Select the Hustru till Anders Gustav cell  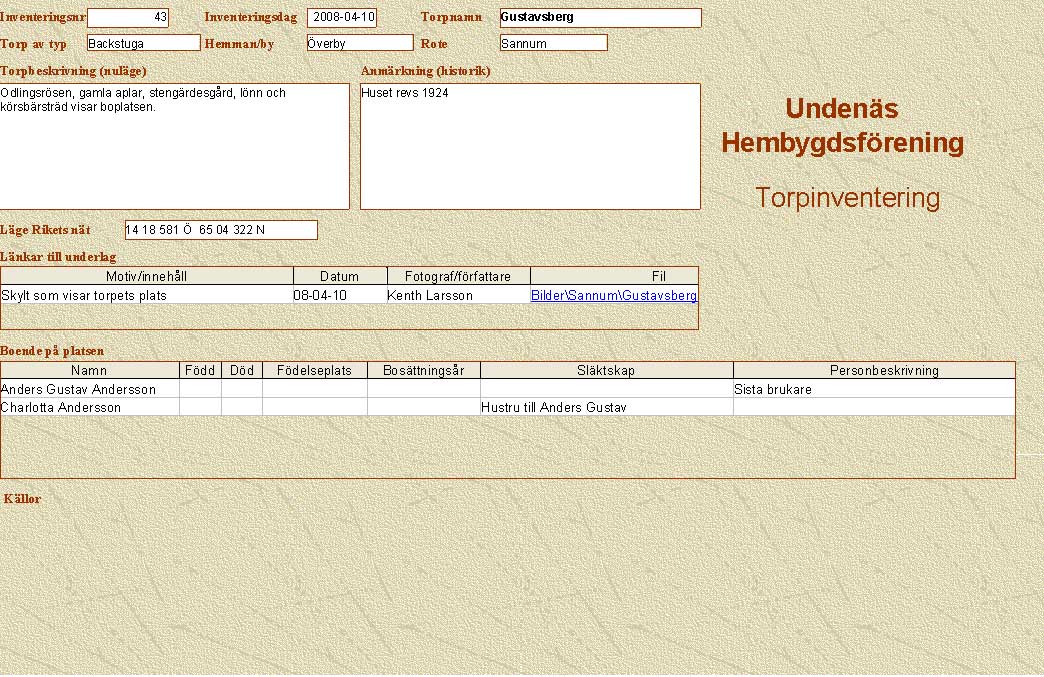pos(553,408)
